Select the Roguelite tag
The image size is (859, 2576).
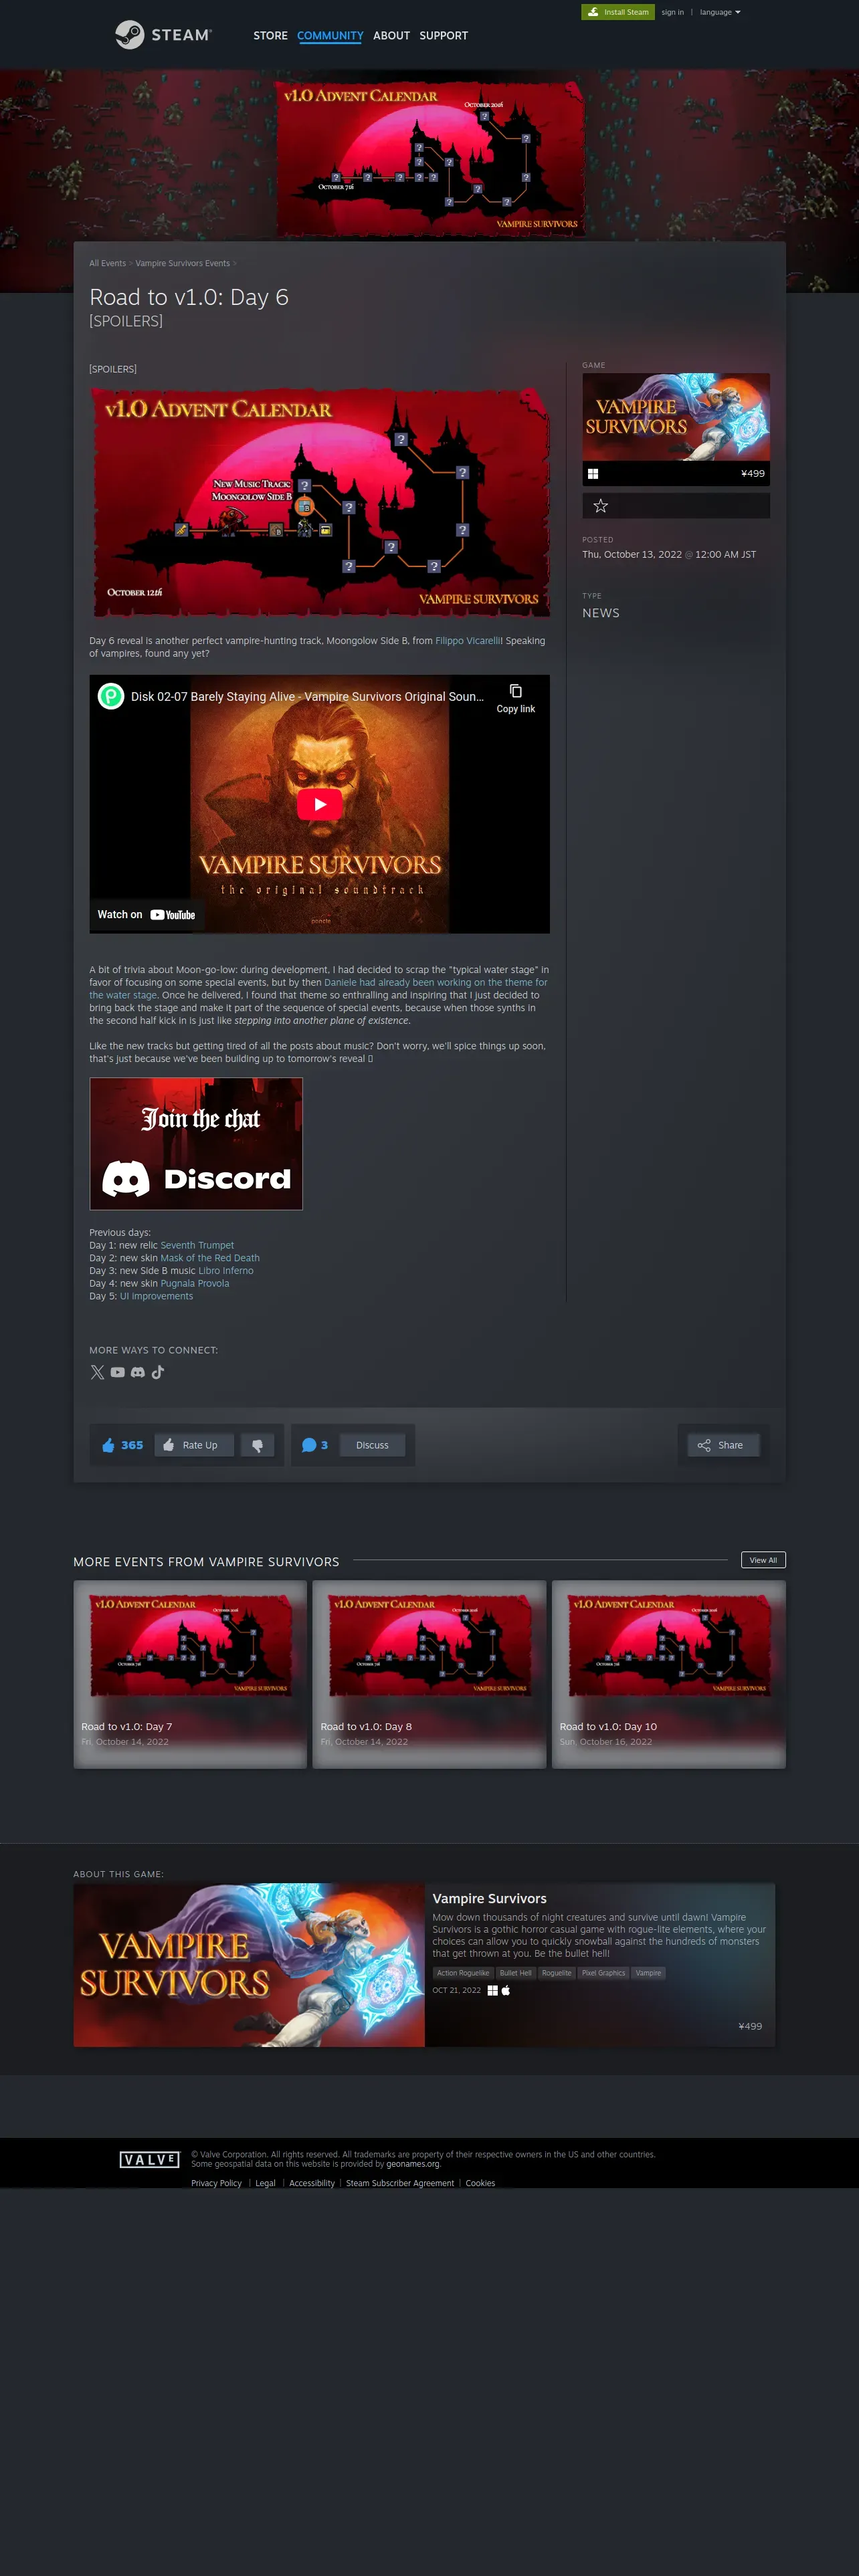click(x=557, y=1973)
